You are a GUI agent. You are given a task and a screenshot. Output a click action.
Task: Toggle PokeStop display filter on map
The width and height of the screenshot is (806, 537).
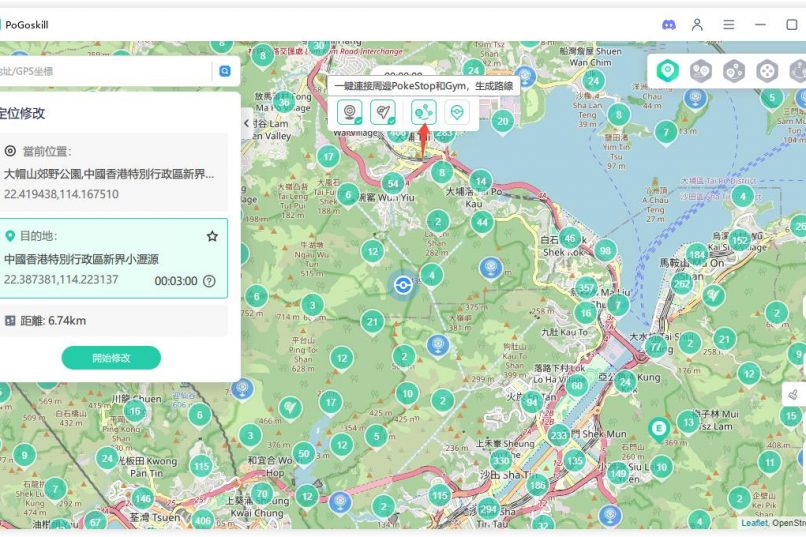pyautogui.click(x=349, y=112)
